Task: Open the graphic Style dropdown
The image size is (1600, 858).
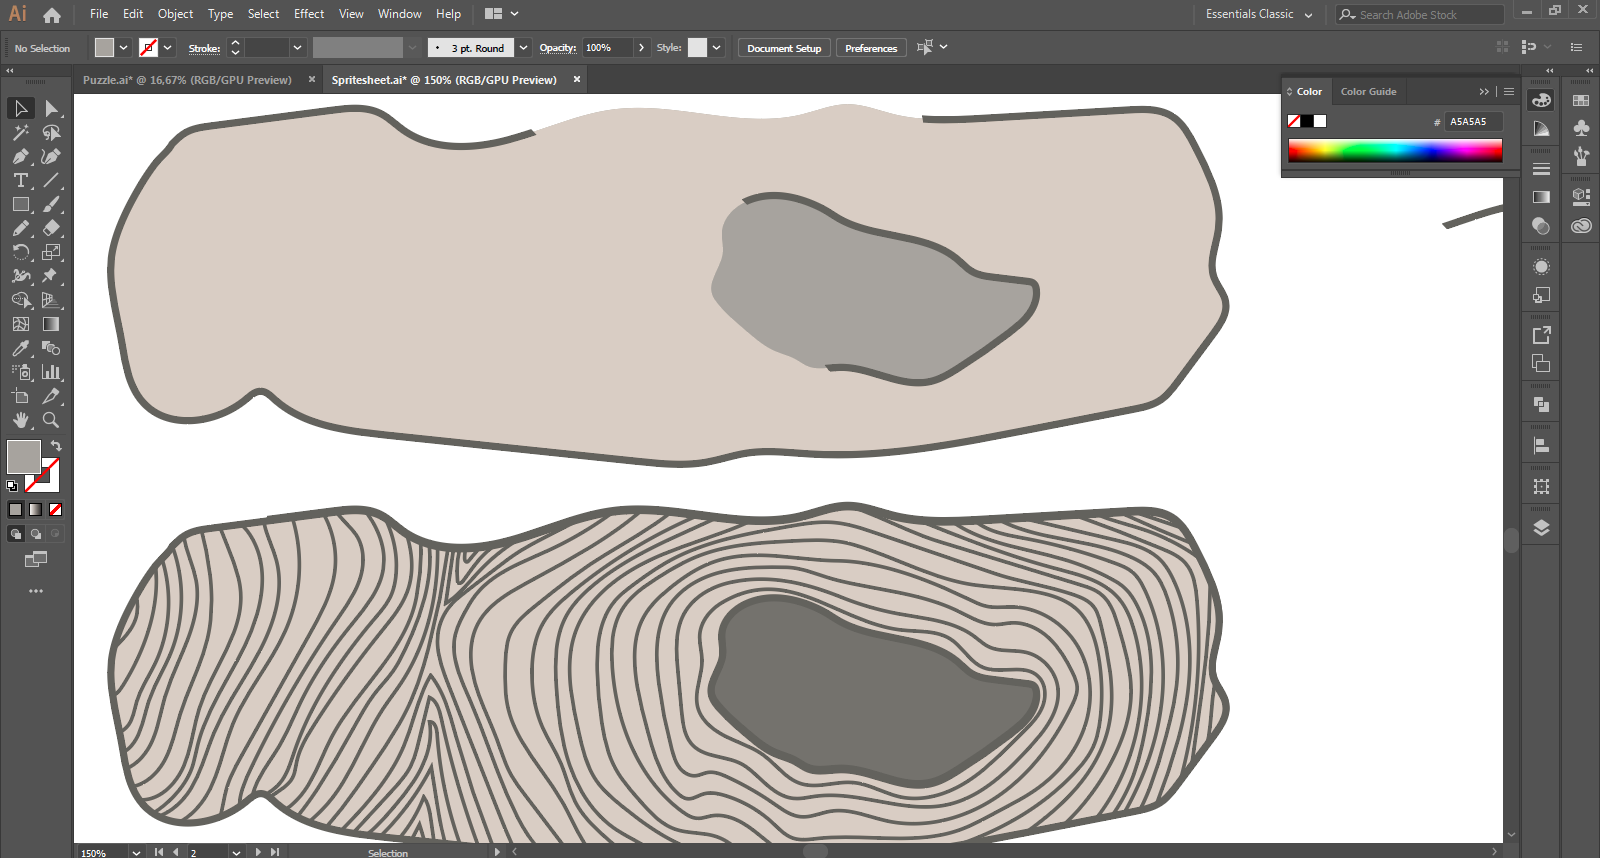Action: [716, 47]
